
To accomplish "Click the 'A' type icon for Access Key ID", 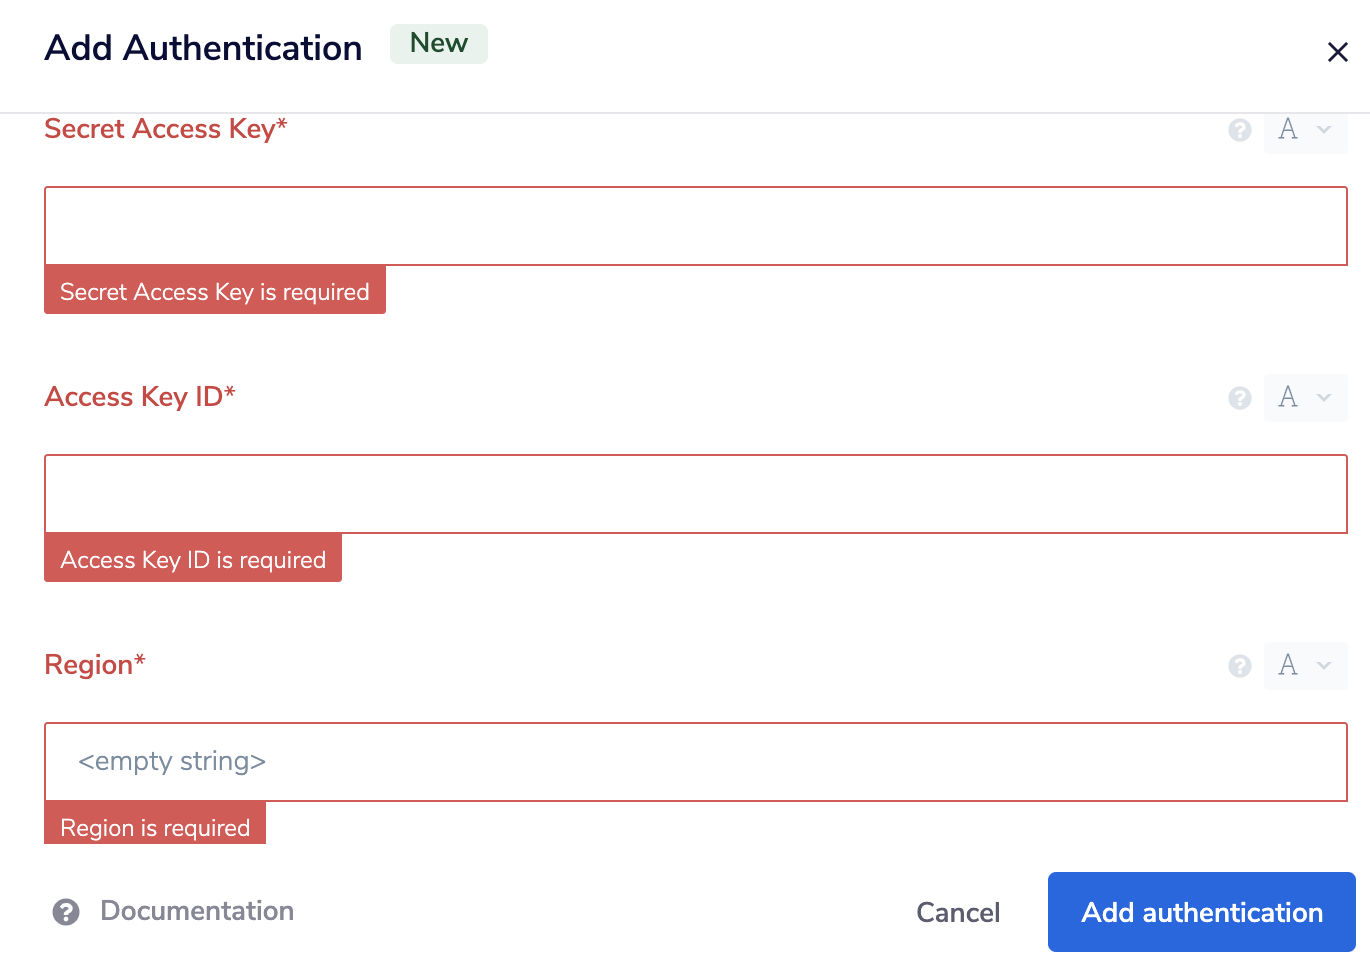I will 1289,398.
